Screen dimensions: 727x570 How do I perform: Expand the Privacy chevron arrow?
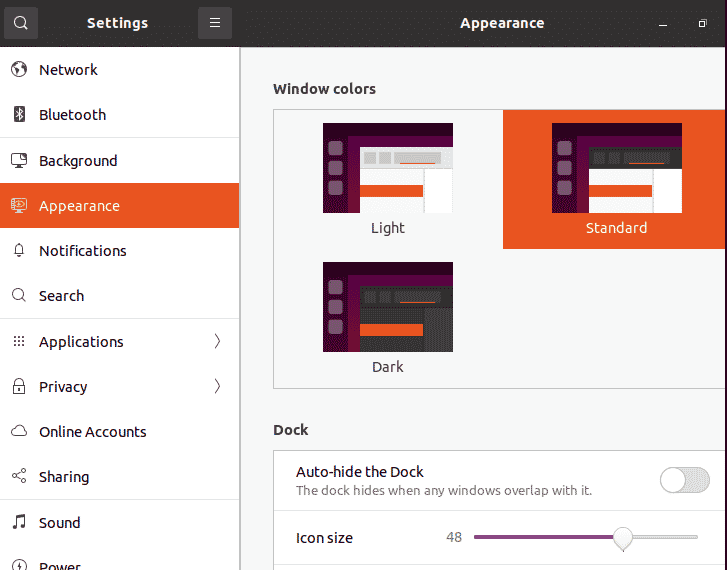click(x=217, y=386)
